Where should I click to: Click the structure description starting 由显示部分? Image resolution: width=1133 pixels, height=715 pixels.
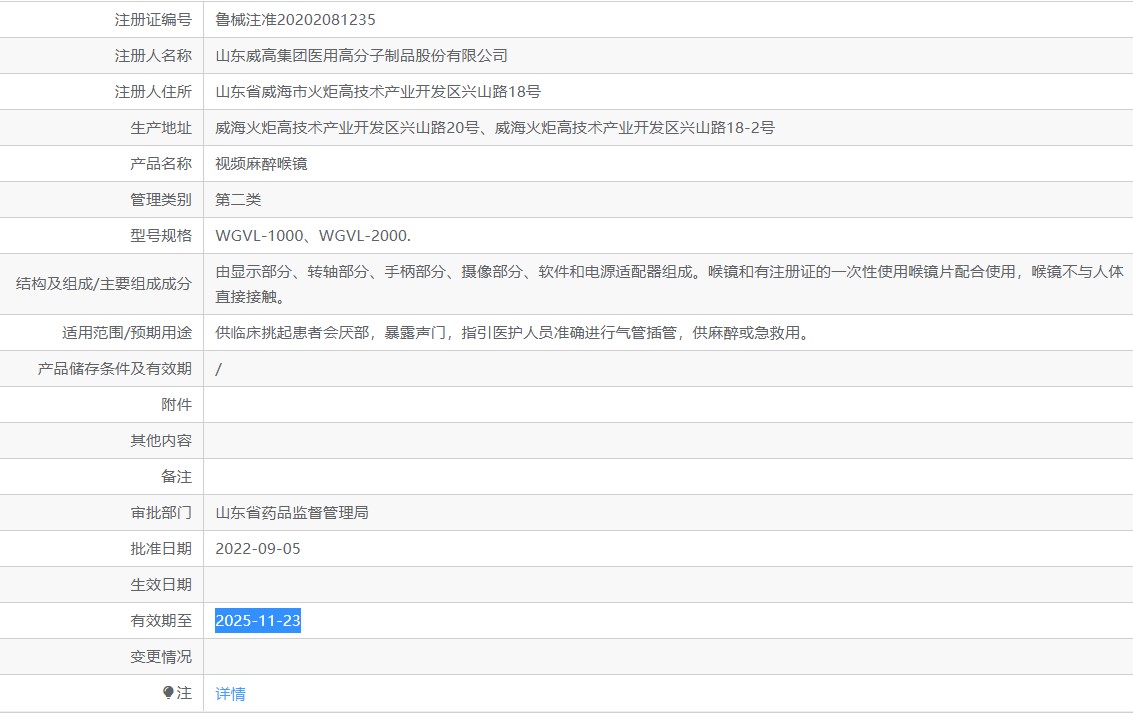tap(669, 284)
